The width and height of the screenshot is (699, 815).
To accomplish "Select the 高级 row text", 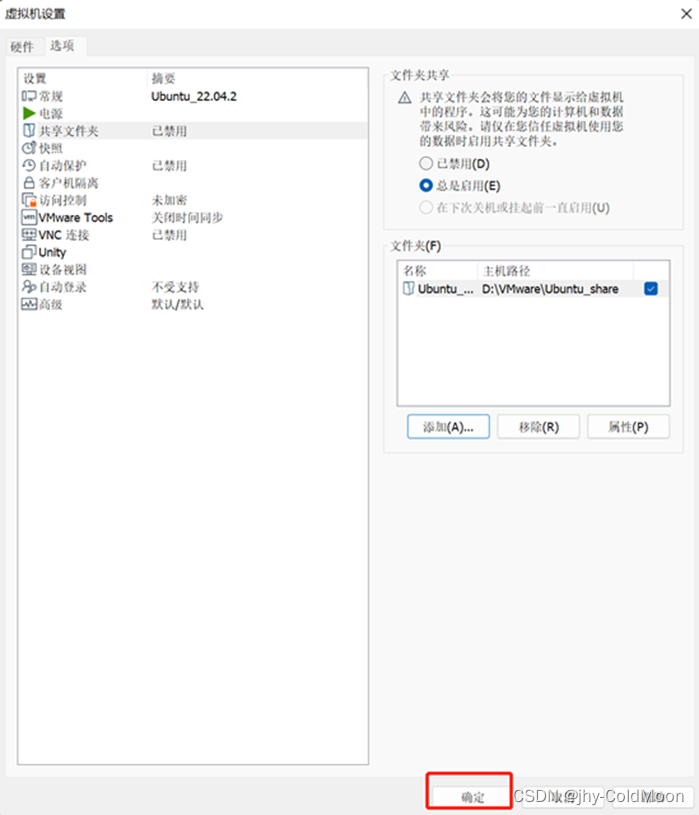I will tap(51, 305).
